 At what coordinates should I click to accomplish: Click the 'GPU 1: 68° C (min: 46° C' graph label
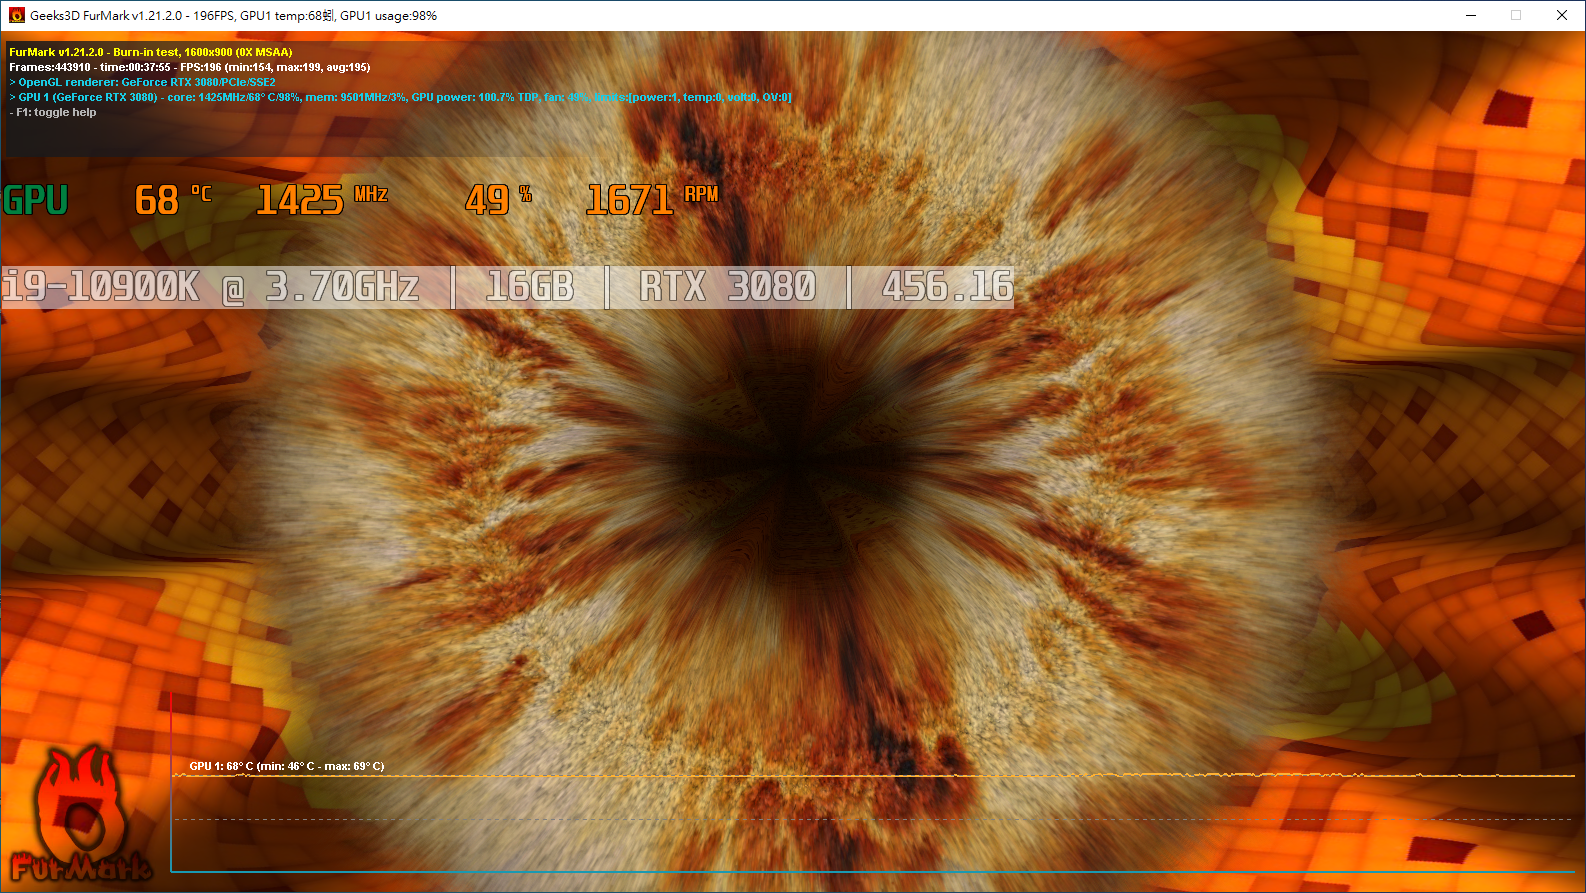point(287,766)
